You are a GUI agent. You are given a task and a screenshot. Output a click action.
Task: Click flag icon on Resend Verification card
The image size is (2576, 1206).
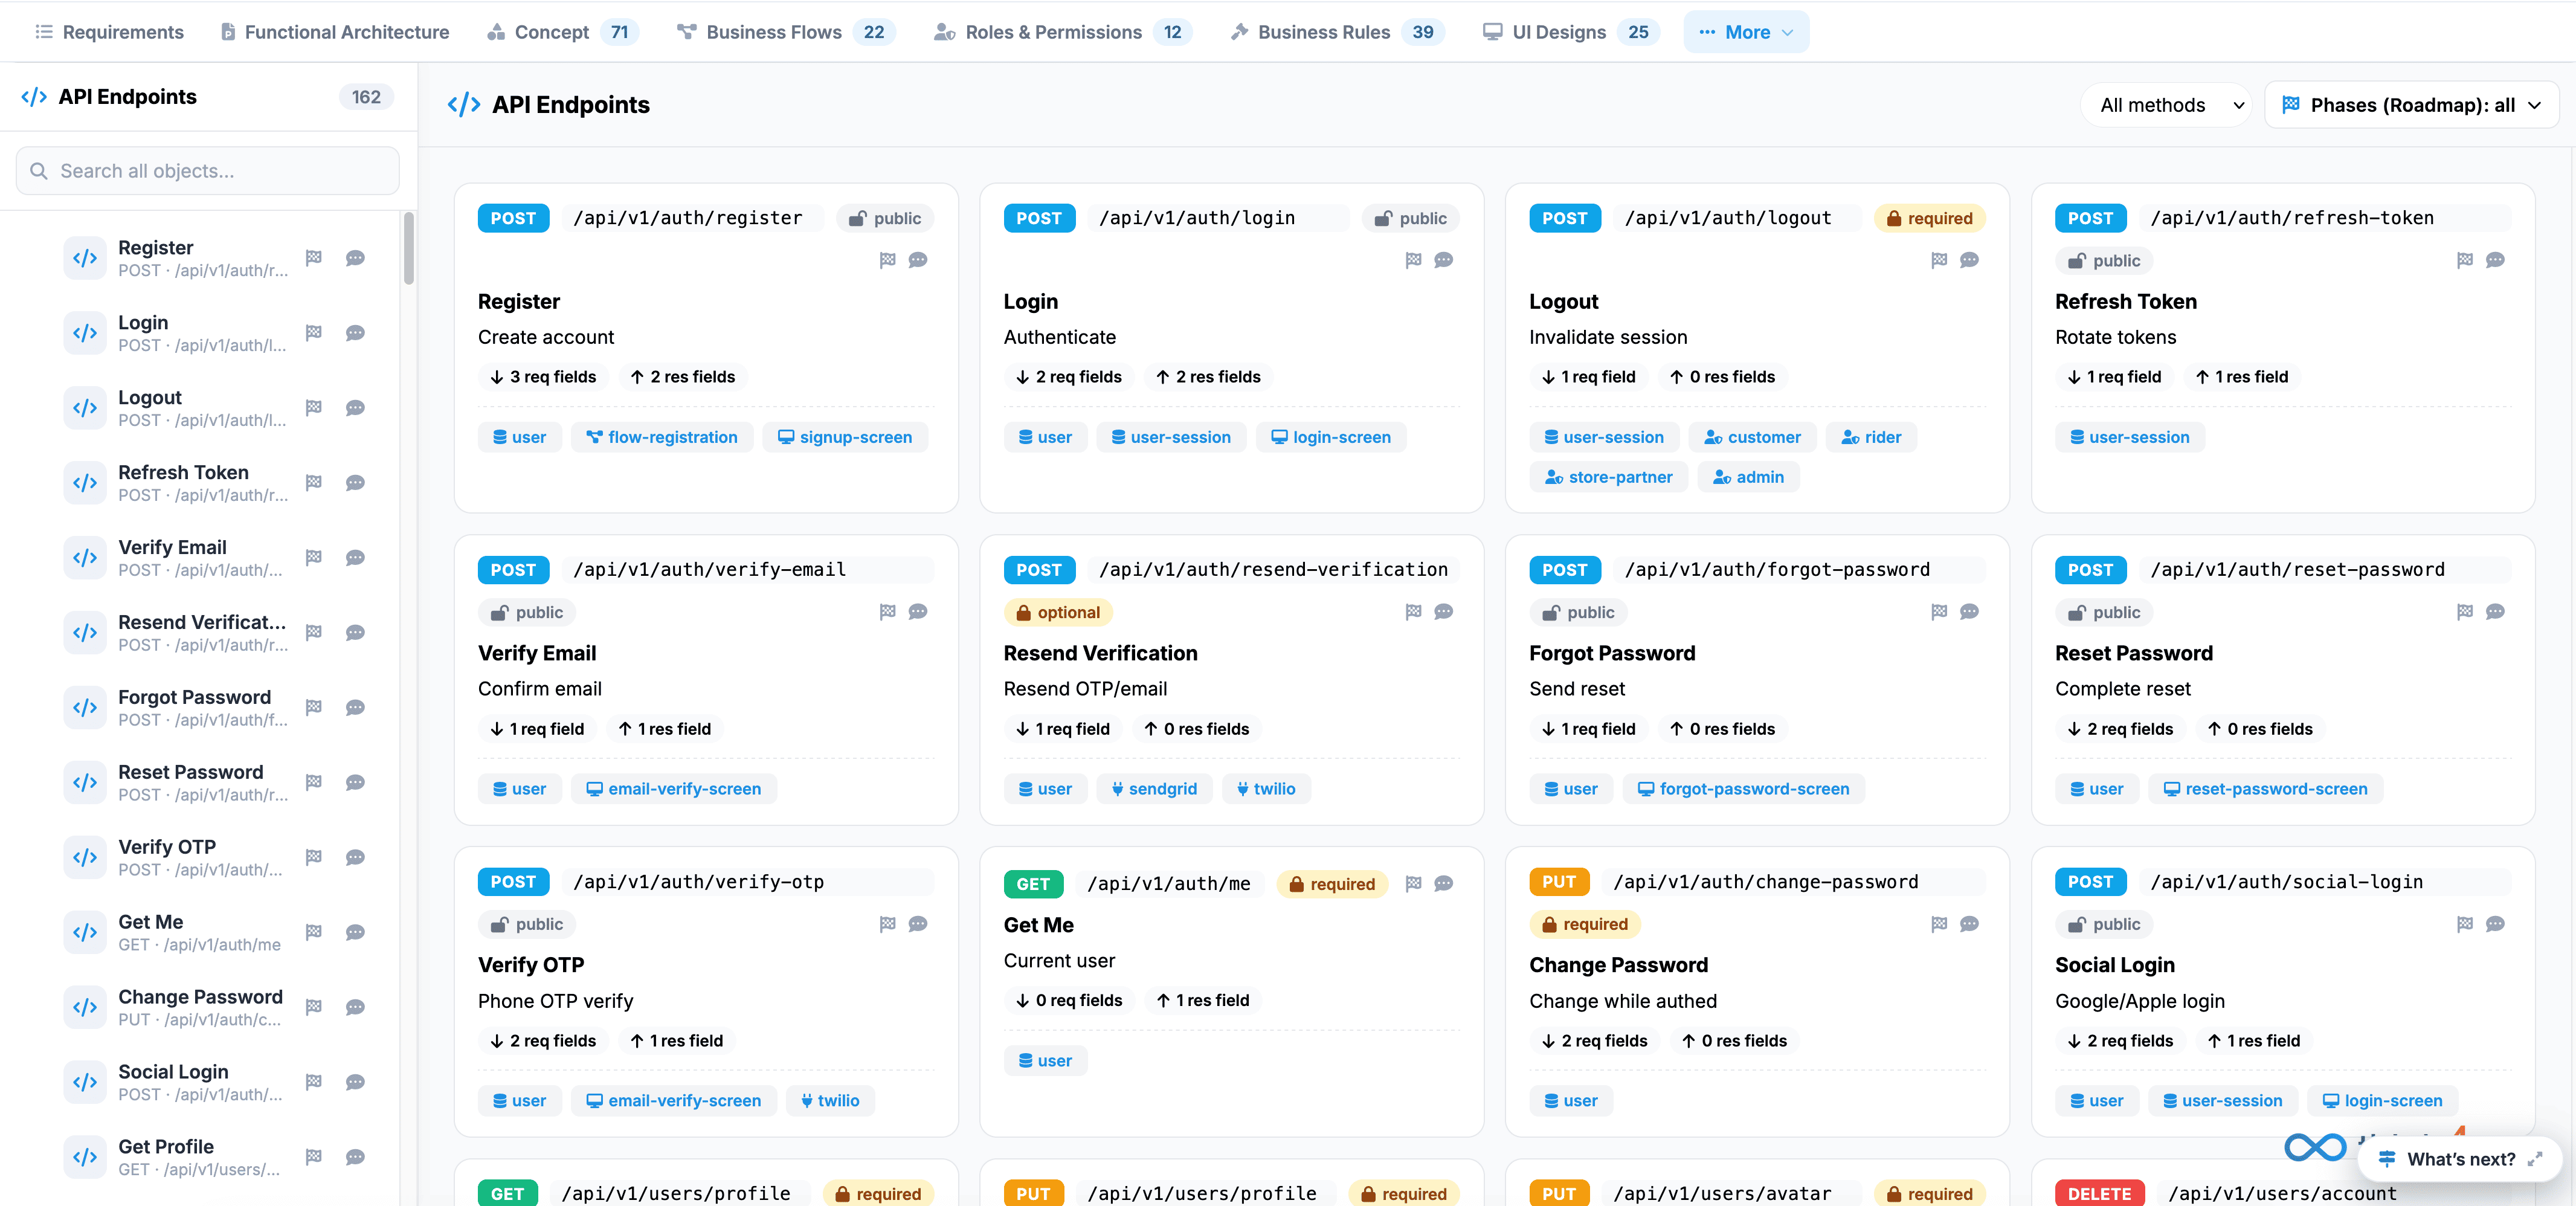tap(1413, 612)
